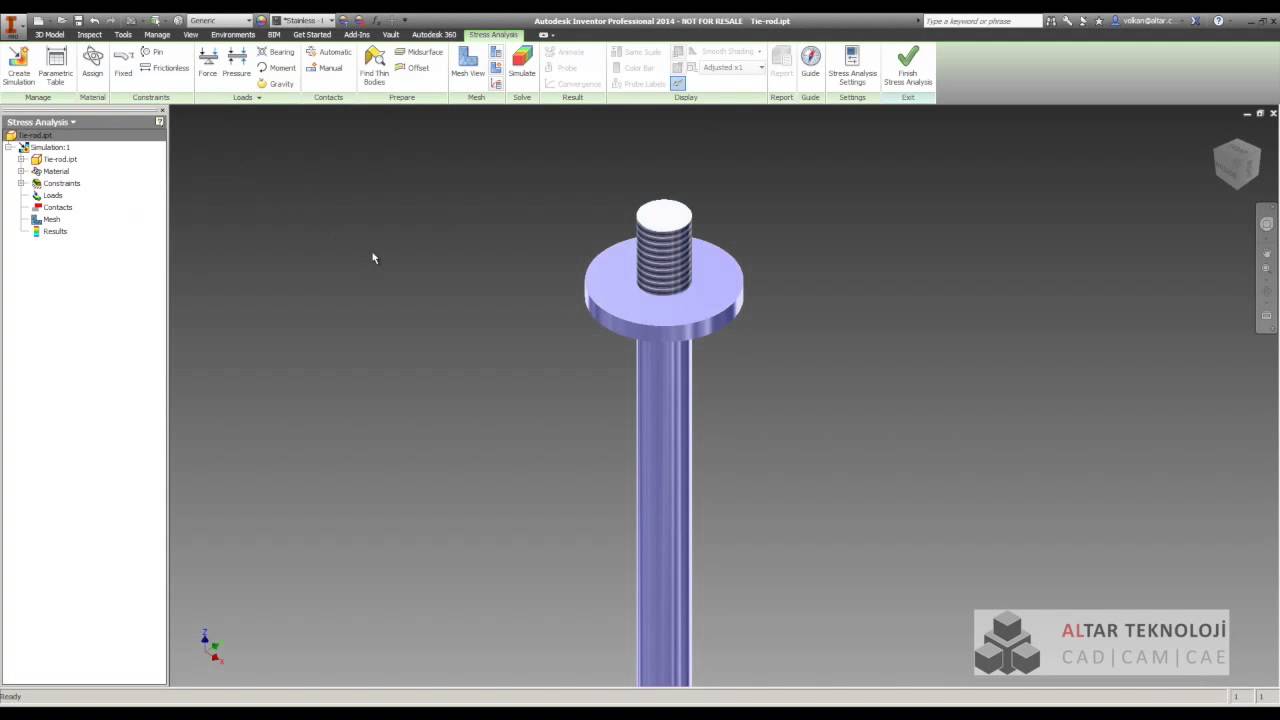The width and height of the screenshot is (1280, 720).
Task: Collapse the Simulation:1 tree node
Action: [x=9, y=147]
